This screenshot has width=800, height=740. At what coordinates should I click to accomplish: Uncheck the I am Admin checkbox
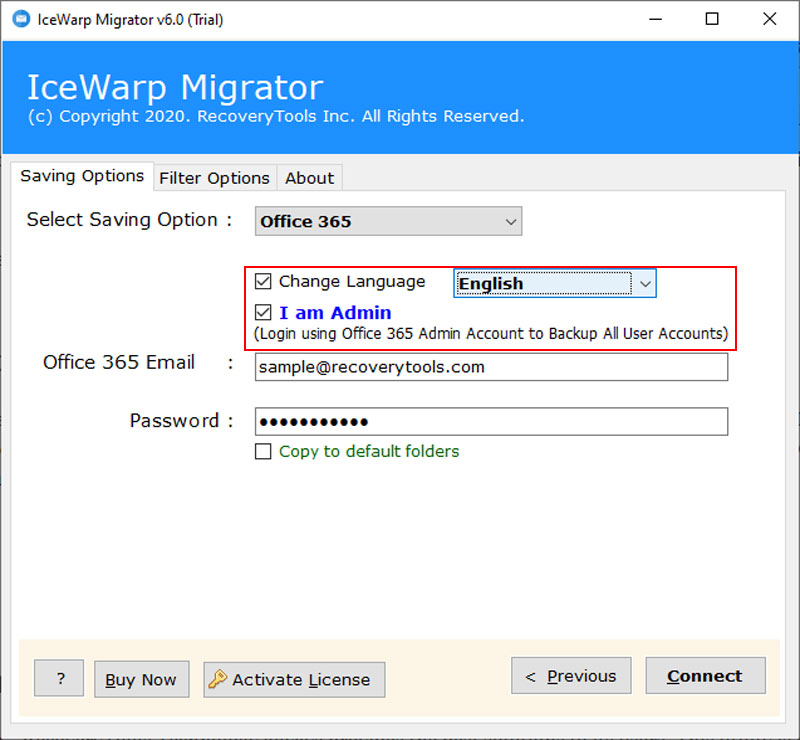[263, 312]
